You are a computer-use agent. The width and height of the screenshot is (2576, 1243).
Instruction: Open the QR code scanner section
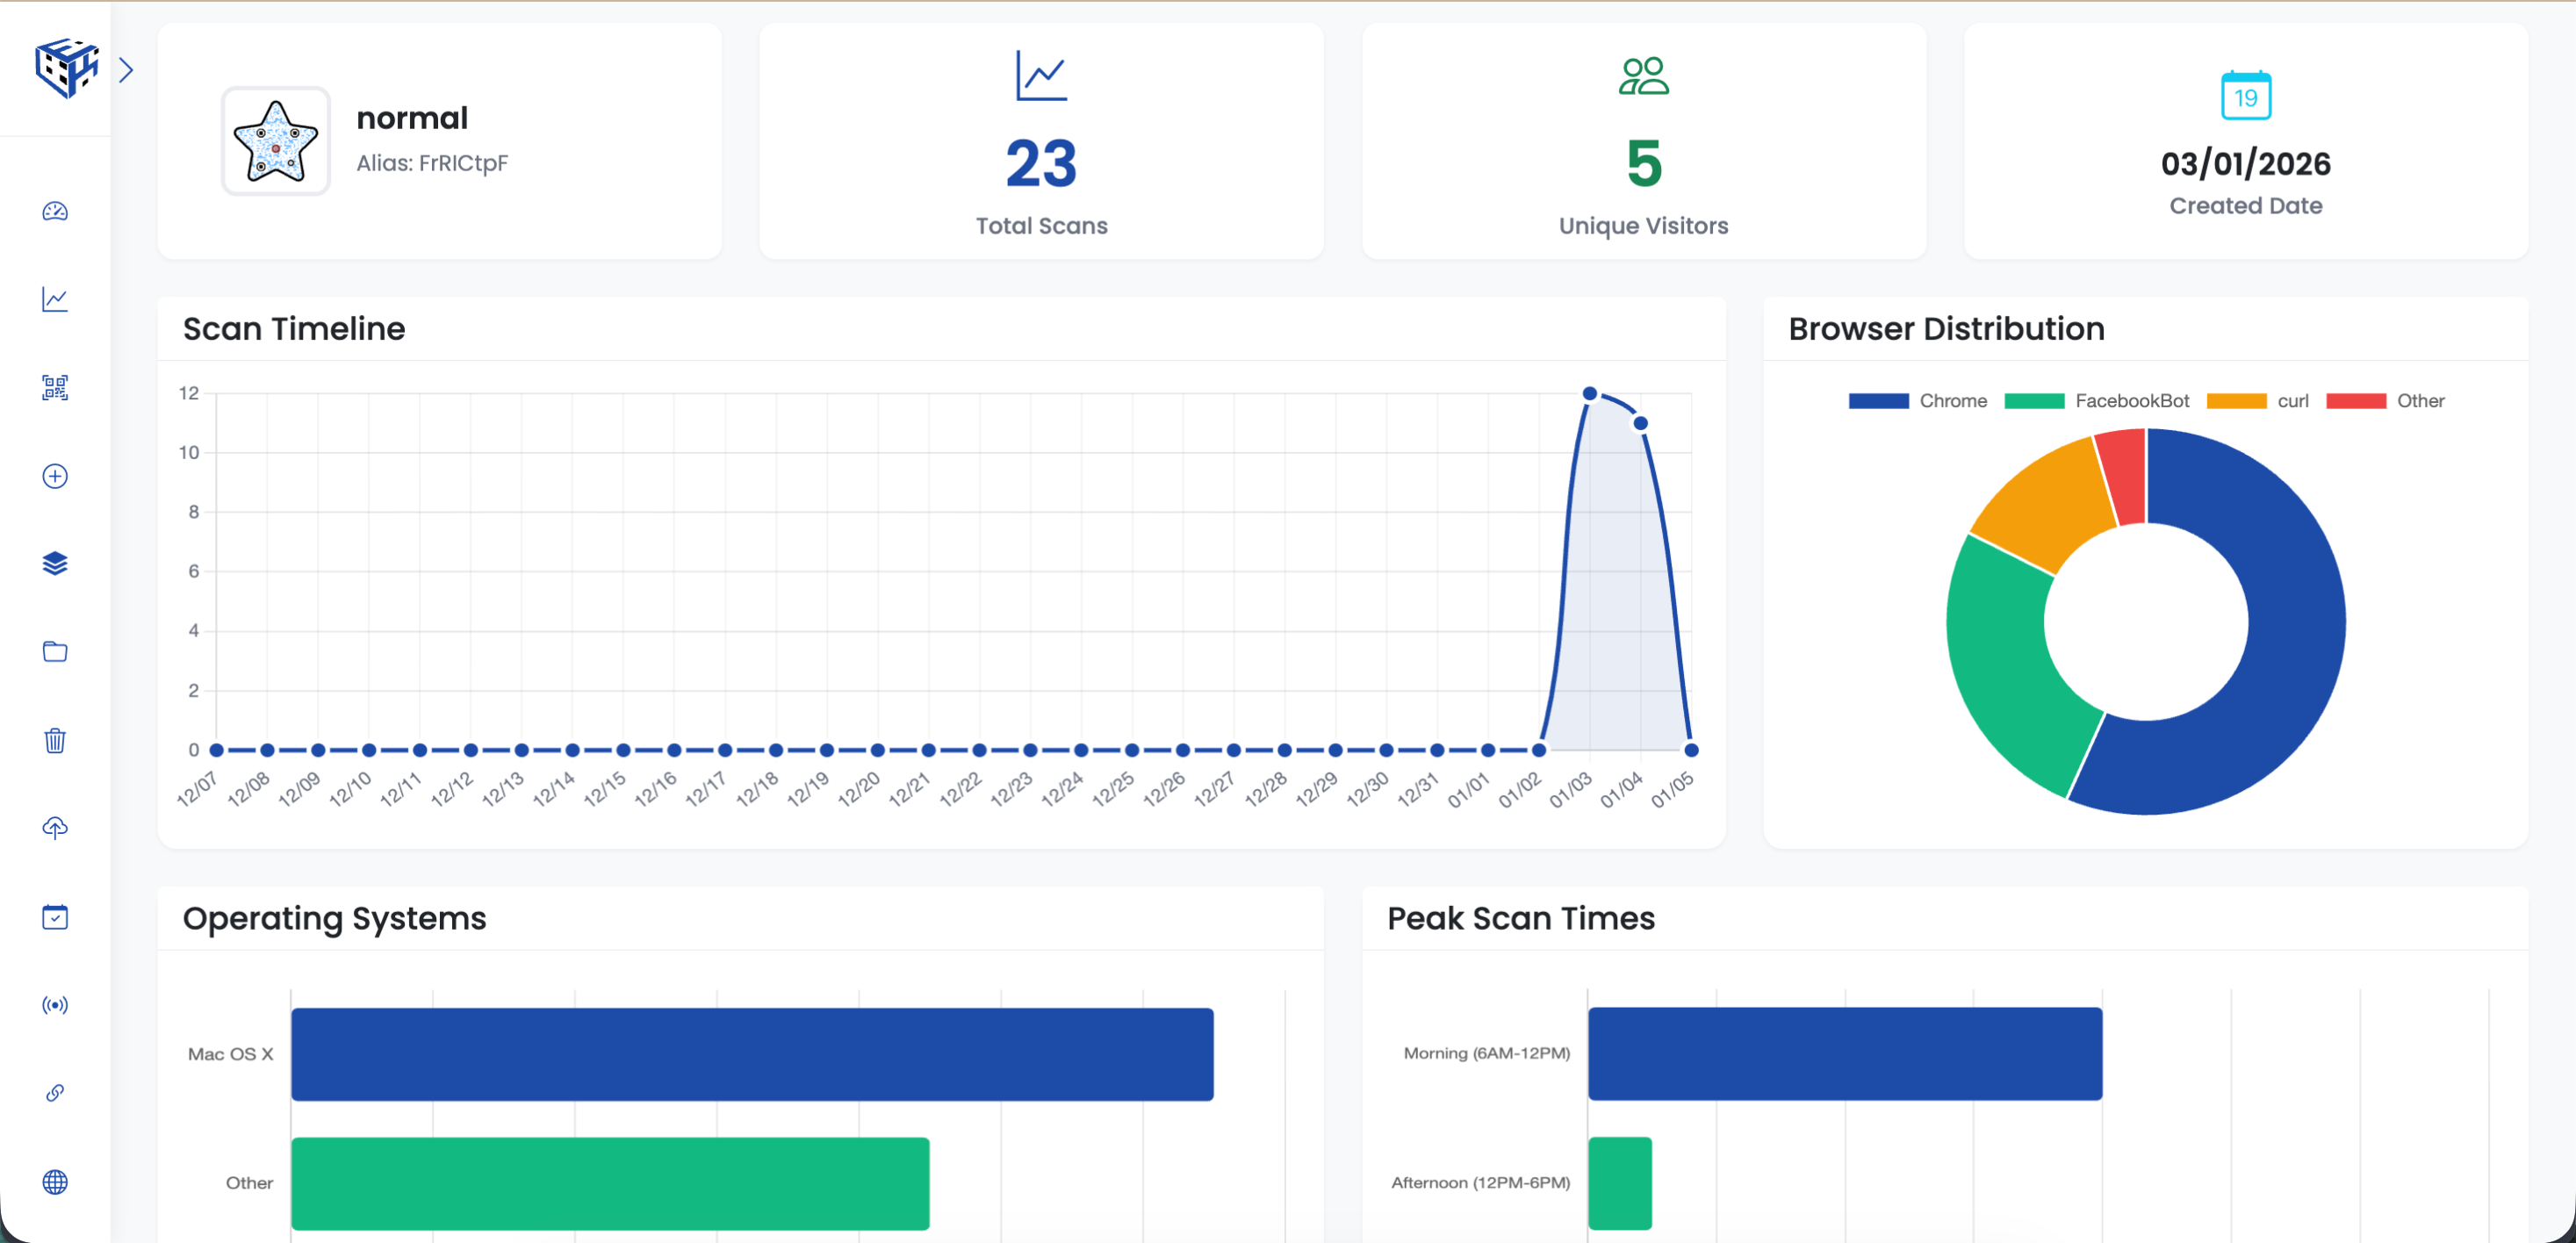tap(55, 388)
